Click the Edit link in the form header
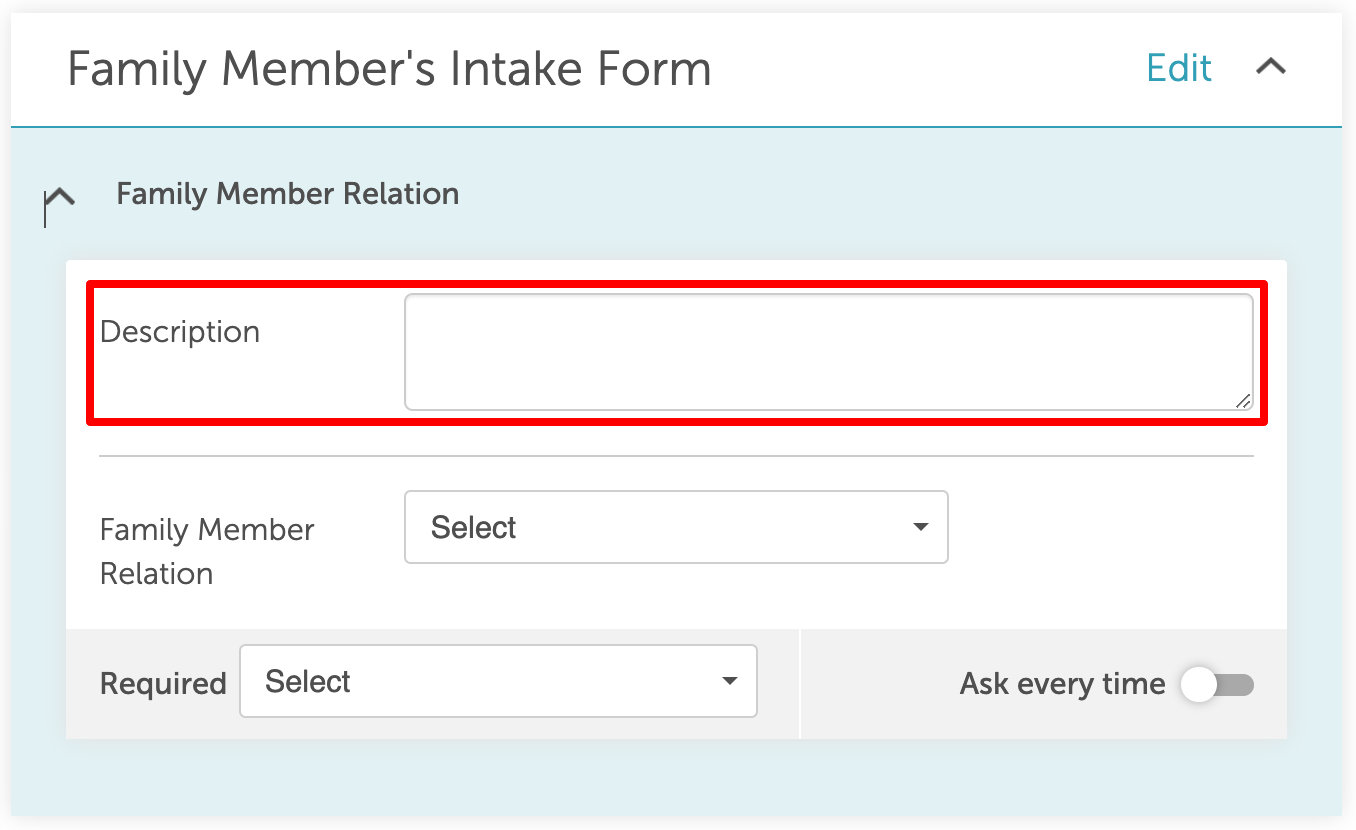Screen dimensions: 1356x830 tap(1179, 68)
